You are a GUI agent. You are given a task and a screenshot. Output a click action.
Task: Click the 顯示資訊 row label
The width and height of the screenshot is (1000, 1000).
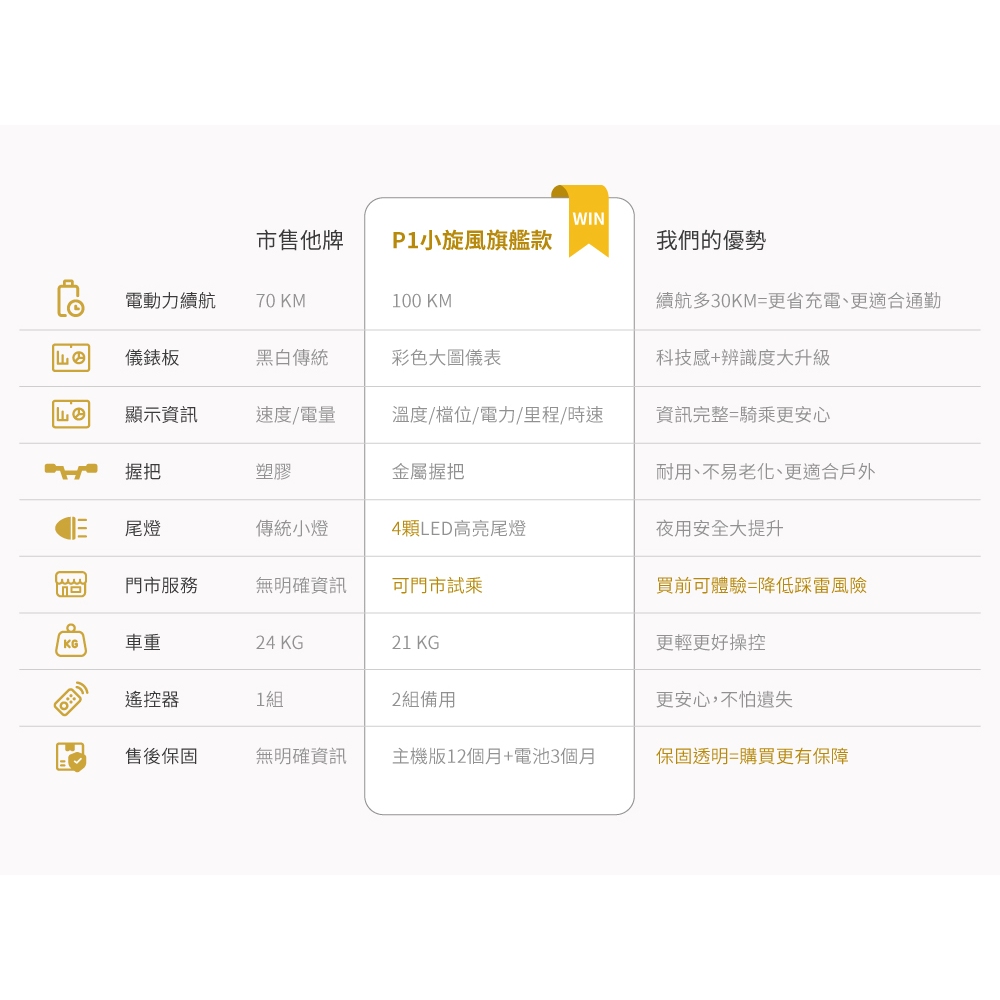pyautogui.click(x=161, y=415)
